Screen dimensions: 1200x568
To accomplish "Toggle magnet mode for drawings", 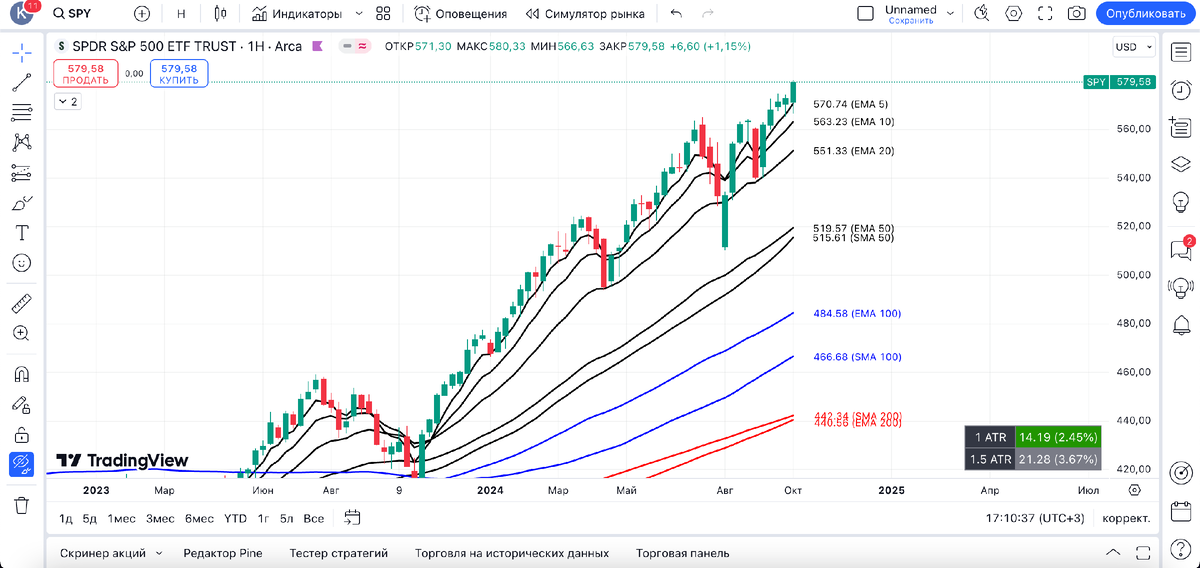I will 21,374.
